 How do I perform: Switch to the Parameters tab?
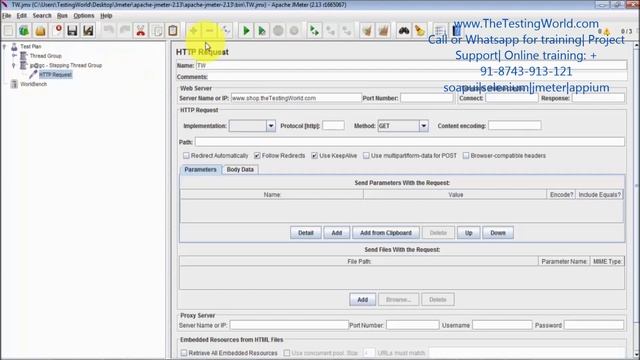pyautogui.click(x=200, y=169)
